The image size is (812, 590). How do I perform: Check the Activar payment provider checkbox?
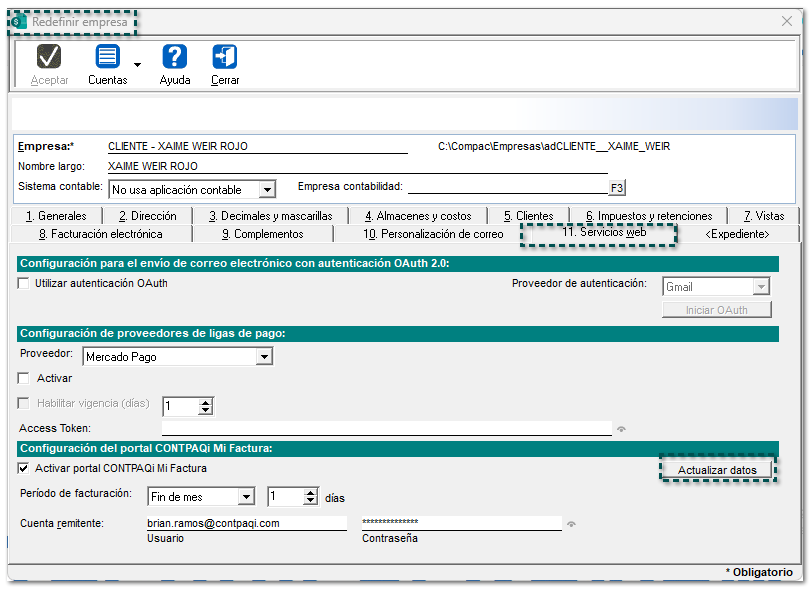pos(24,379)
